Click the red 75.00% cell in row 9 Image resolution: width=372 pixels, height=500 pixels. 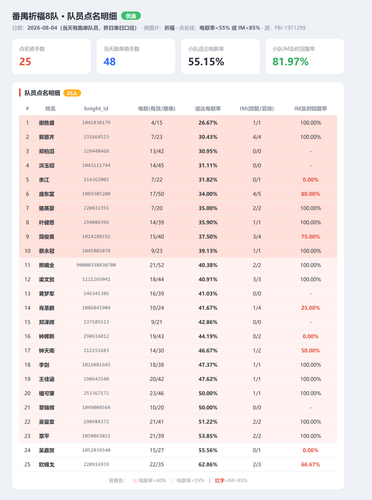click(x=311, y=237)
